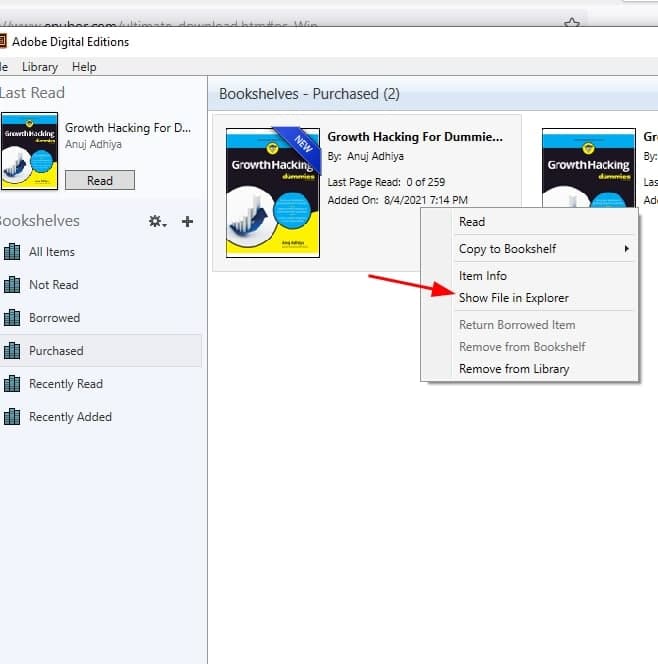658x664 pixels.
Task: Expand Copy to Bookshelf submenu arrow
Action: (627, 249)
